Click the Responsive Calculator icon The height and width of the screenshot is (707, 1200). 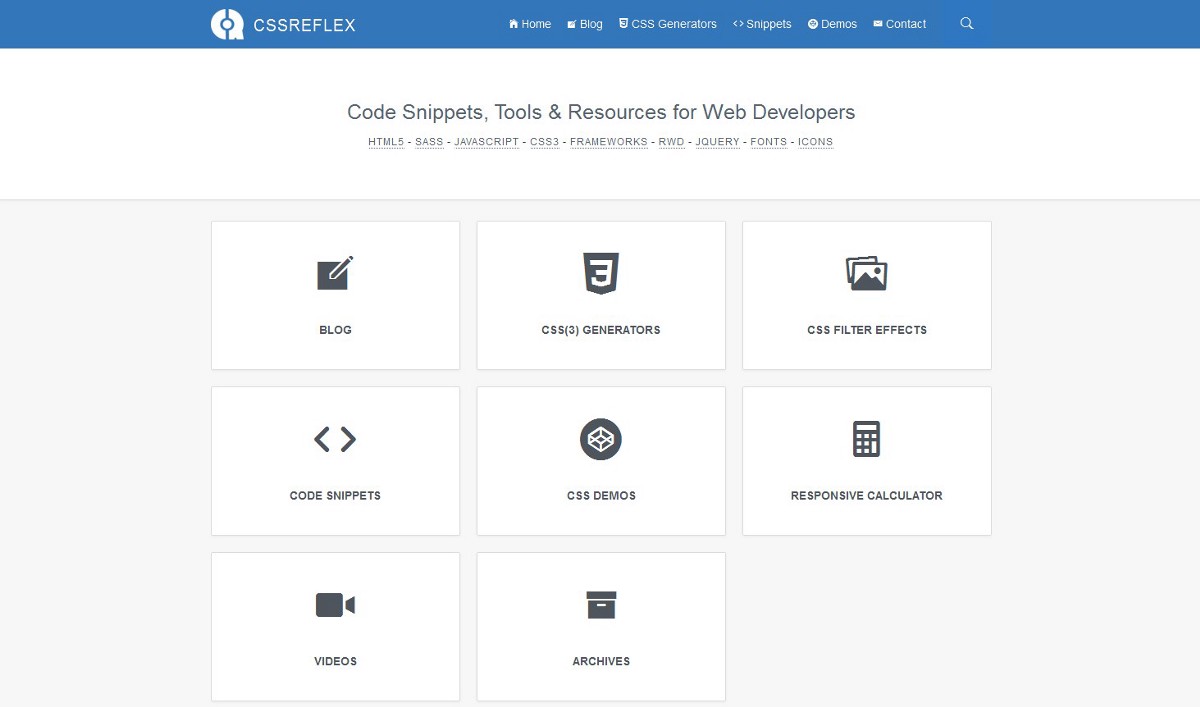pos(866,439)
